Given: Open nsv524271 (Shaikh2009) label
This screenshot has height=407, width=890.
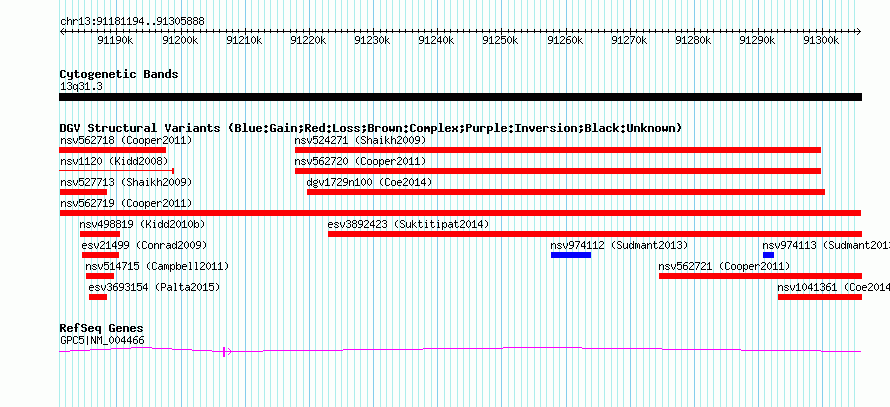Looking at the screenshot, I should coord(360,140).
